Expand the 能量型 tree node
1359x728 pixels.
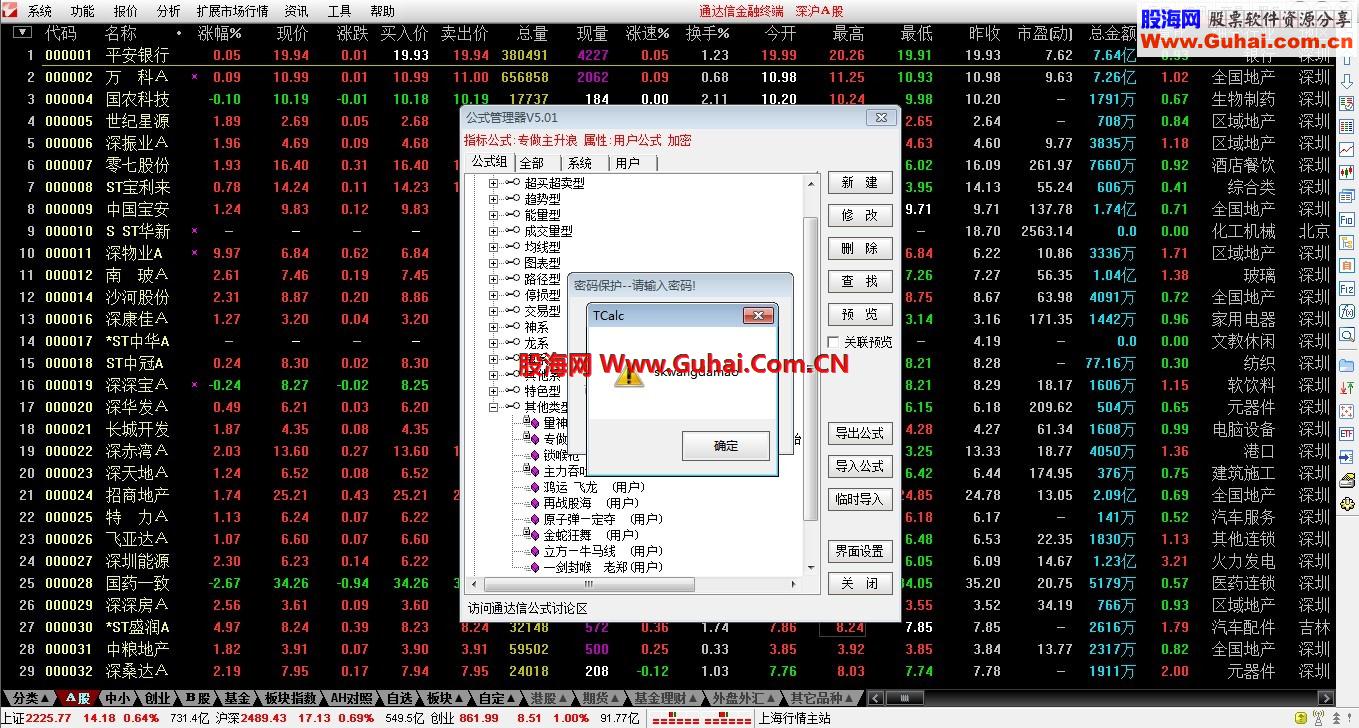tap(493, 215)
